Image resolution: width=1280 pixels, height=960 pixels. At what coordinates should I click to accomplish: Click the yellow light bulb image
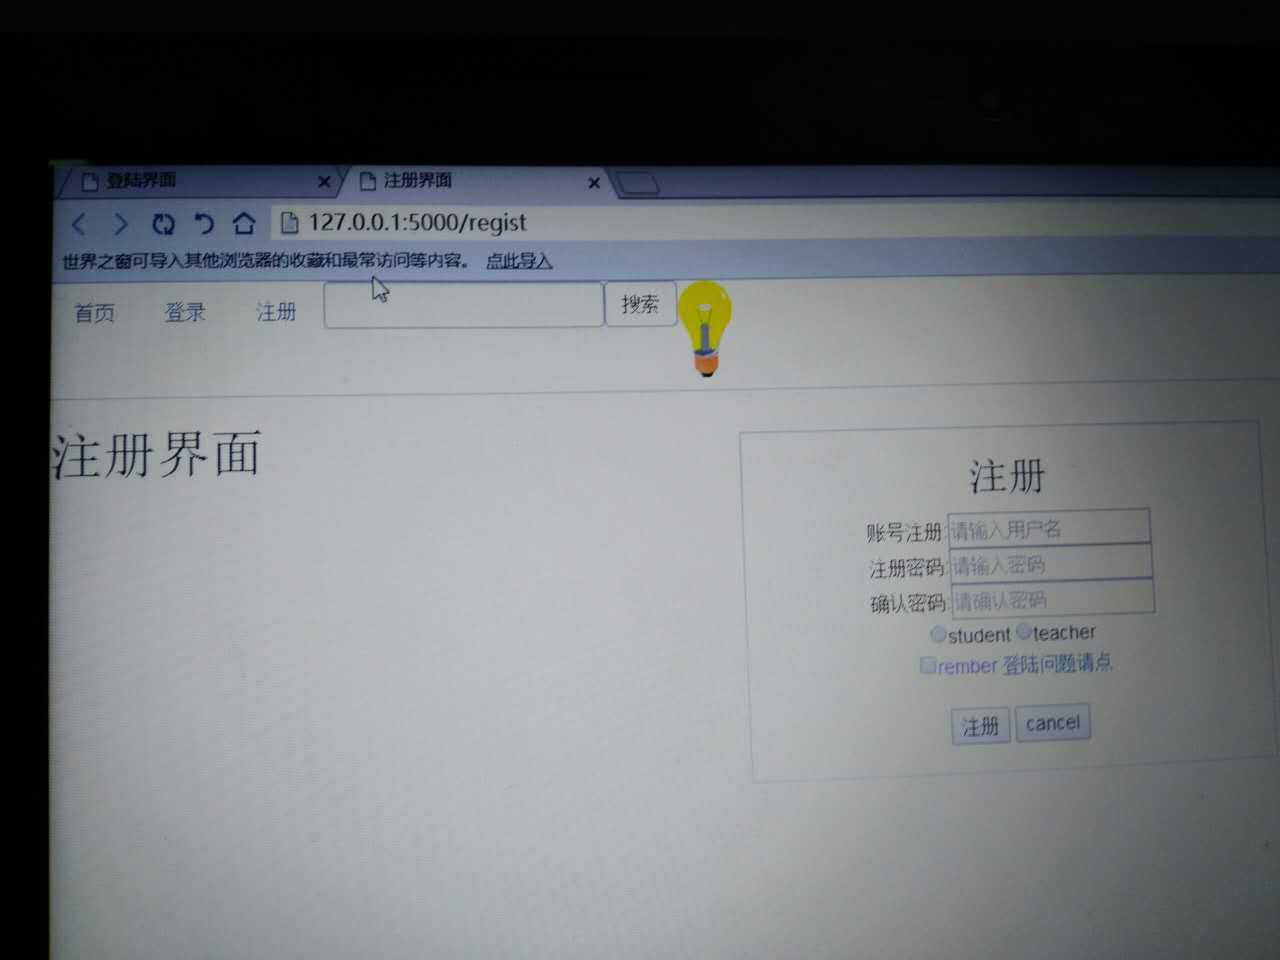705,328
